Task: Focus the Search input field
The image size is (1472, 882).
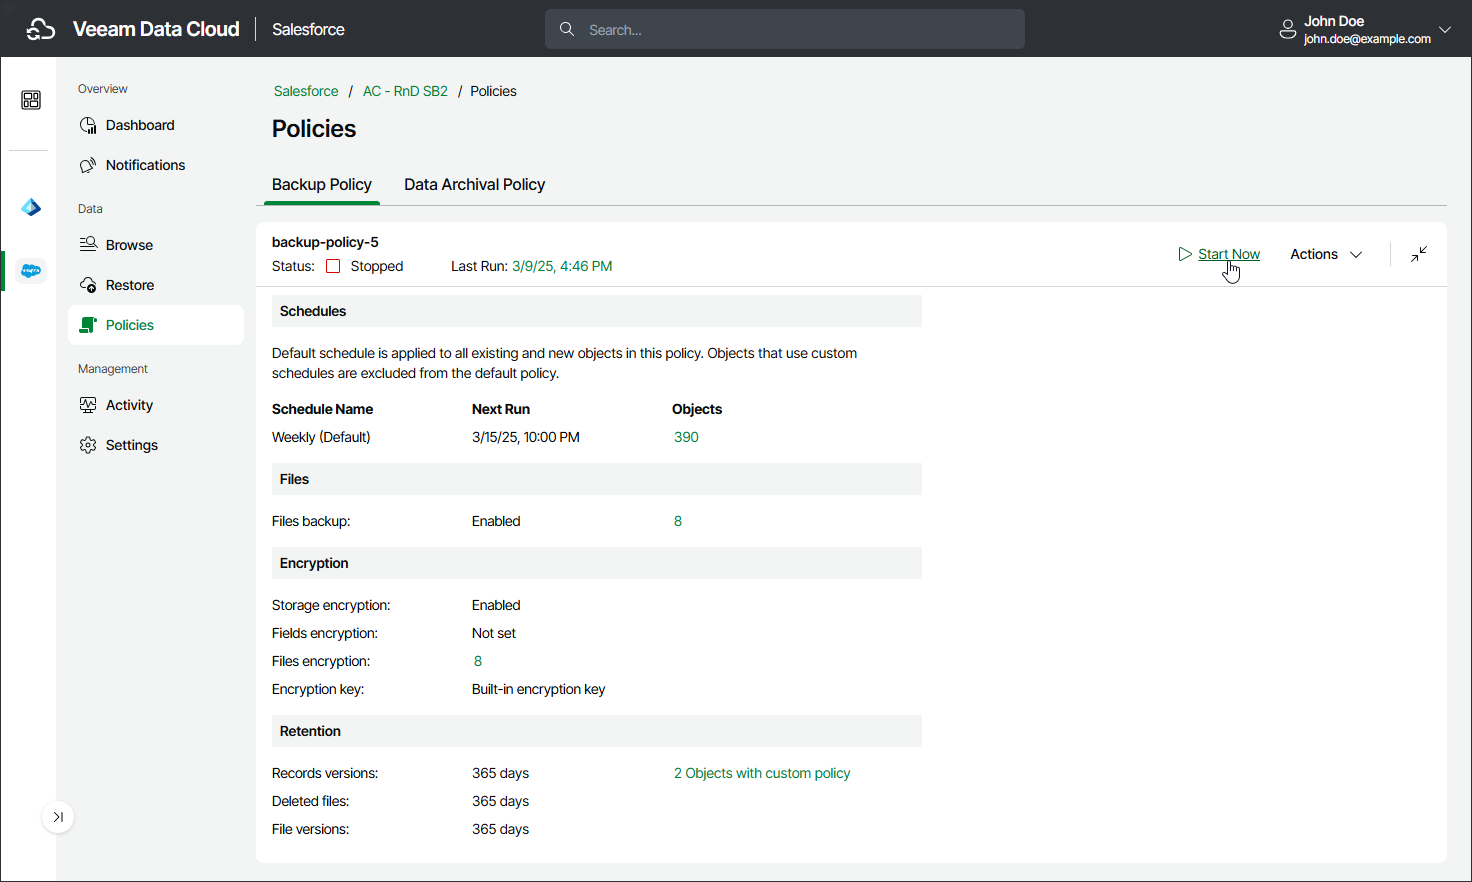Action: coord(785,29)
